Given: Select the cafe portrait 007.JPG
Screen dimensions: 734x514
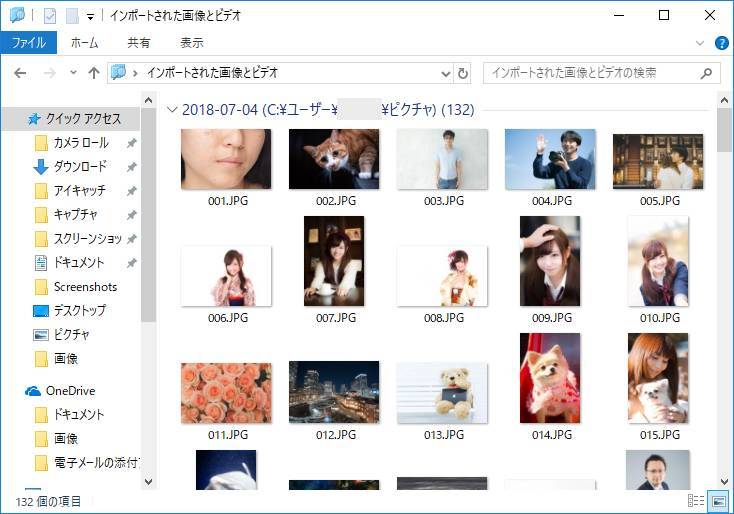Looking at the screenshot, I should 334,261.
